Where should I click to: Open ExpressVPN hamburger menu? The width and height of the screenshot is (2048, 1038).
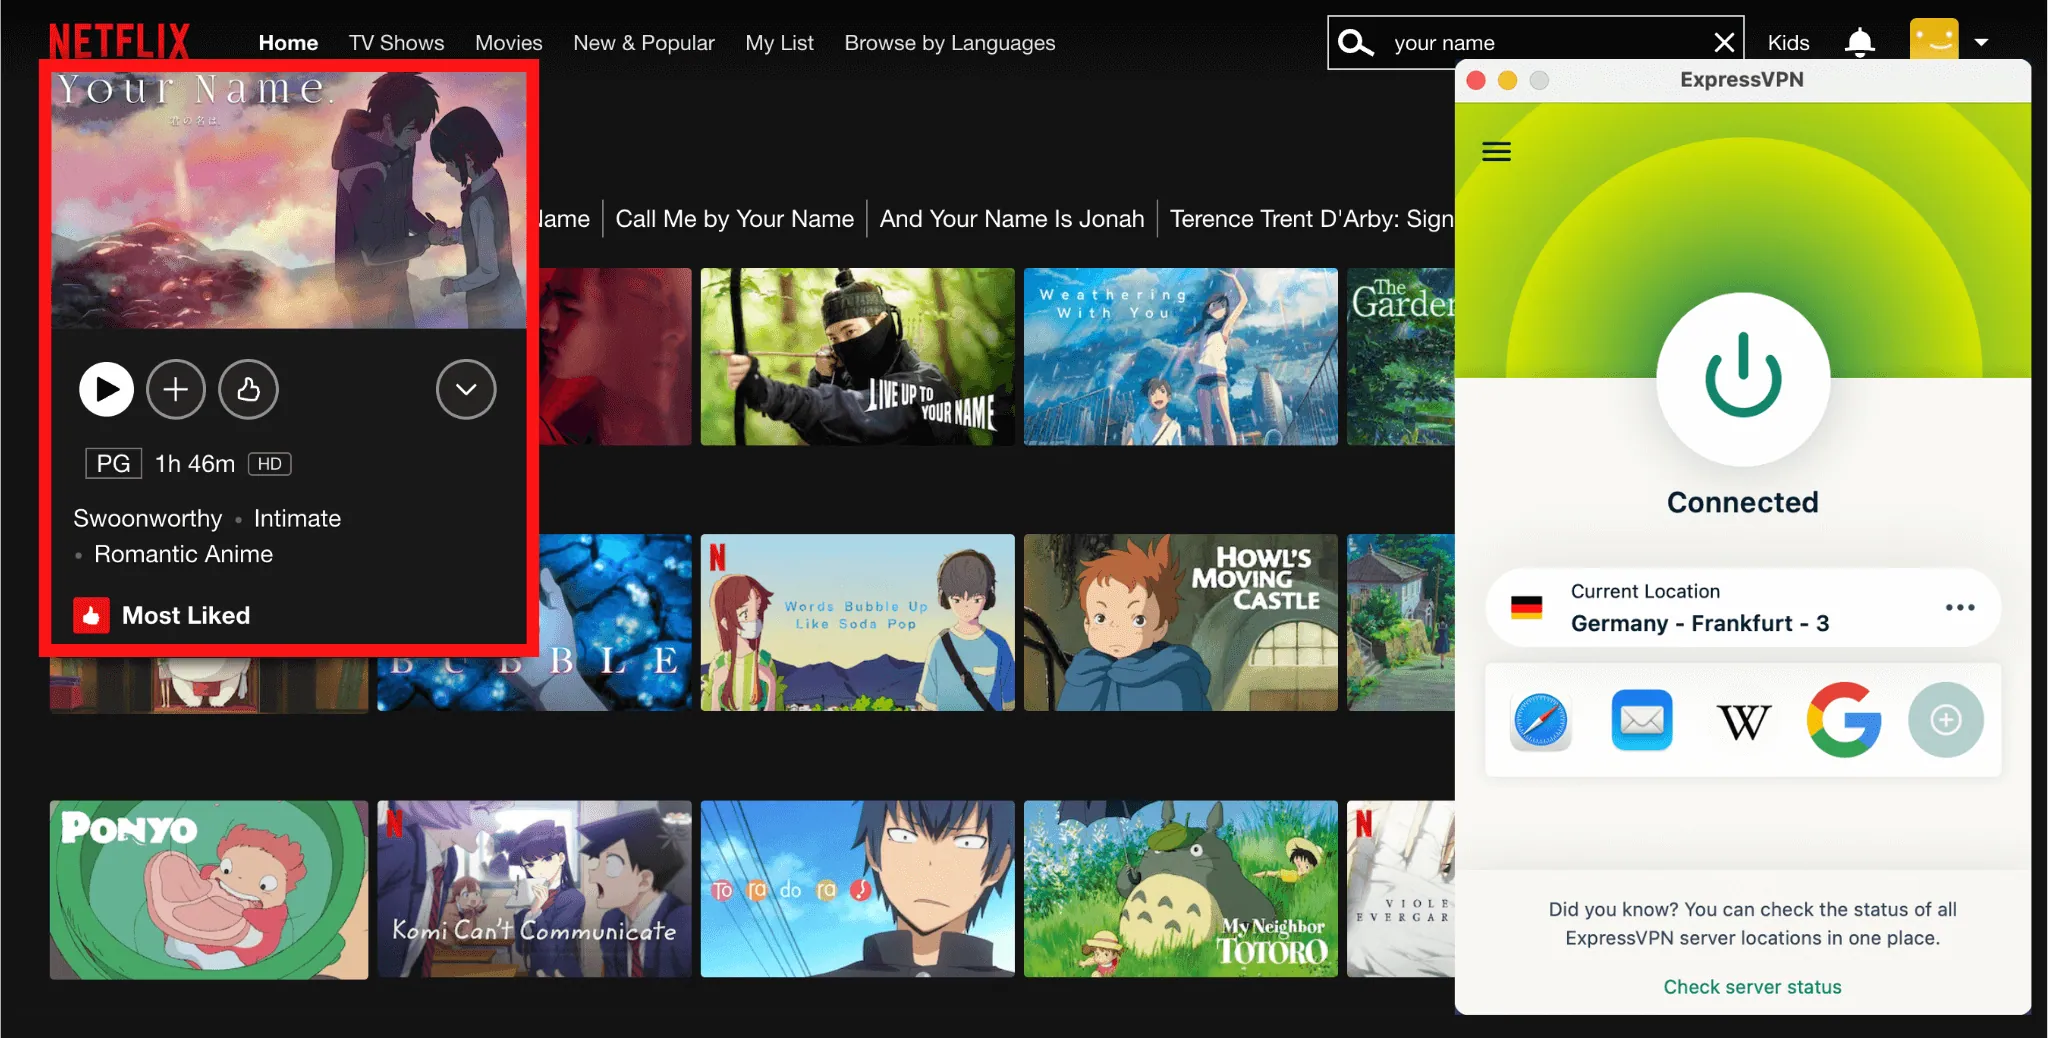(1496, 152)
